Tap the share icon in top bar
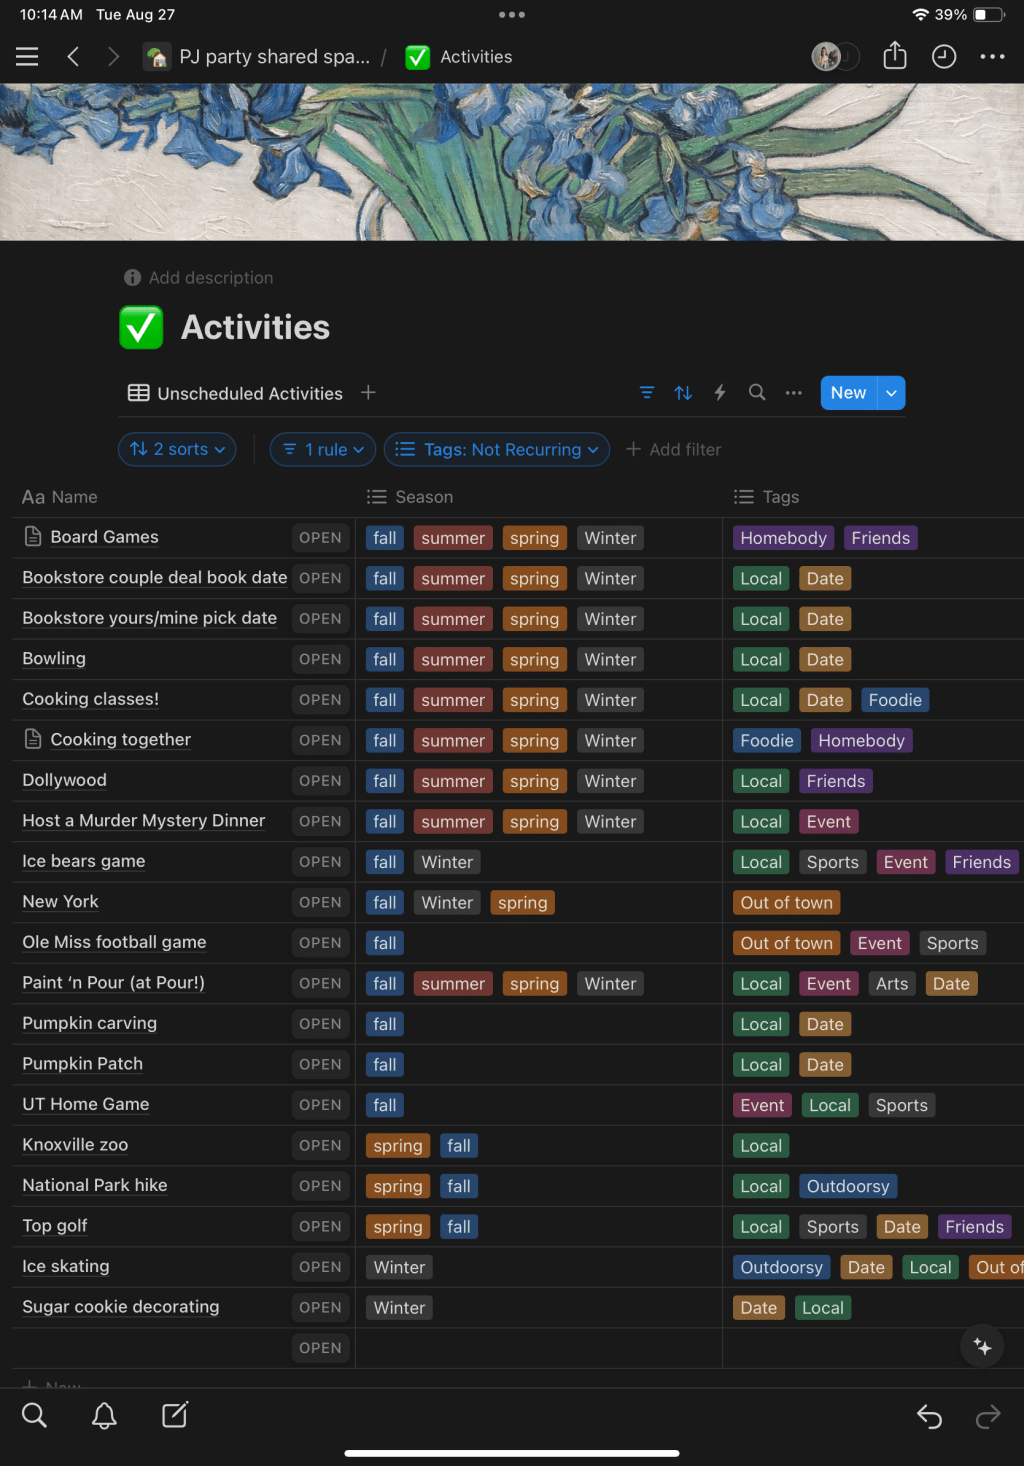Screen dimensions: 1024x1466 coord(894,56)
